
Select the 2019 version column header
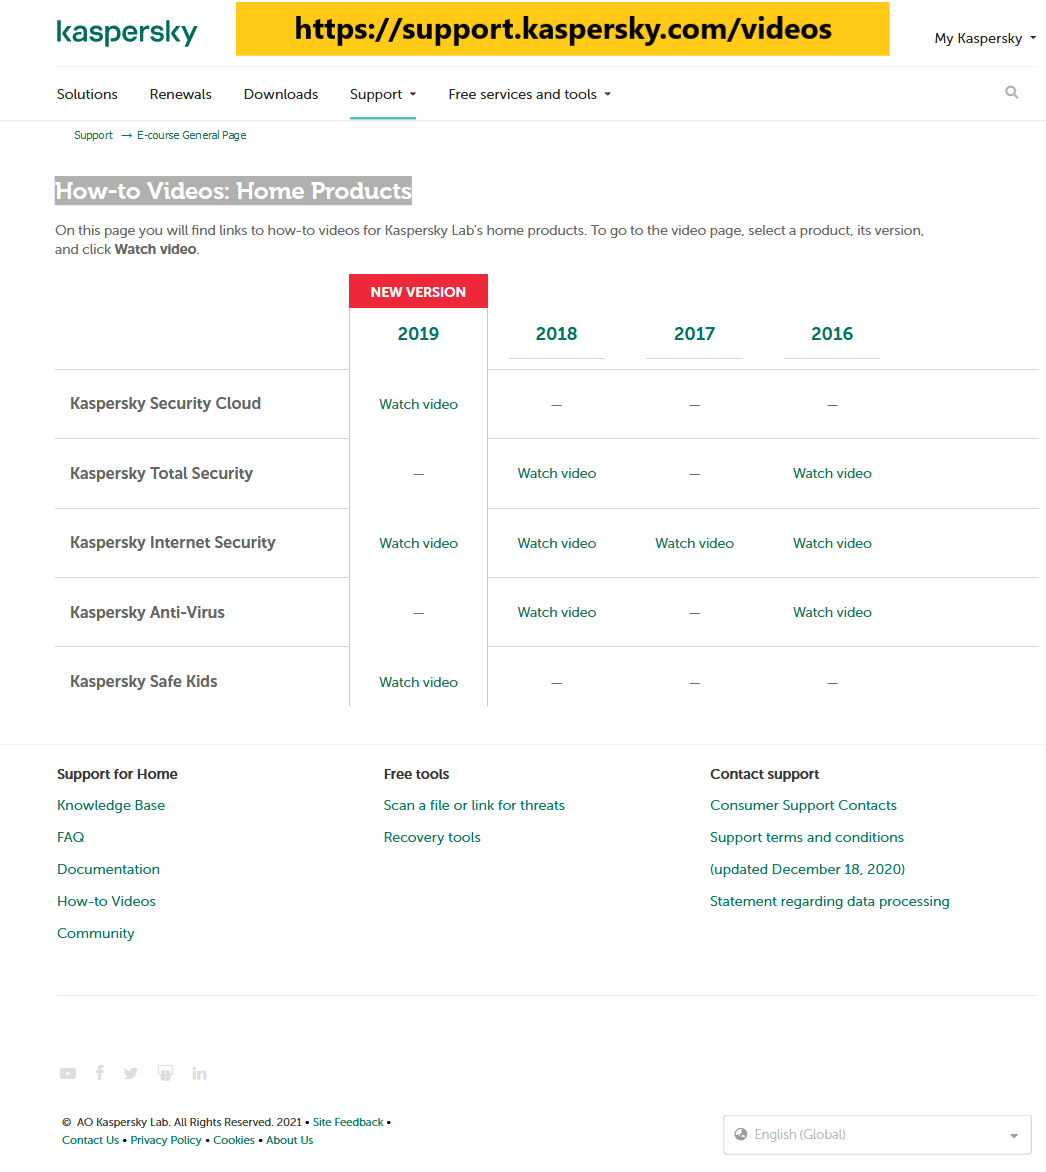coord(418,334)
